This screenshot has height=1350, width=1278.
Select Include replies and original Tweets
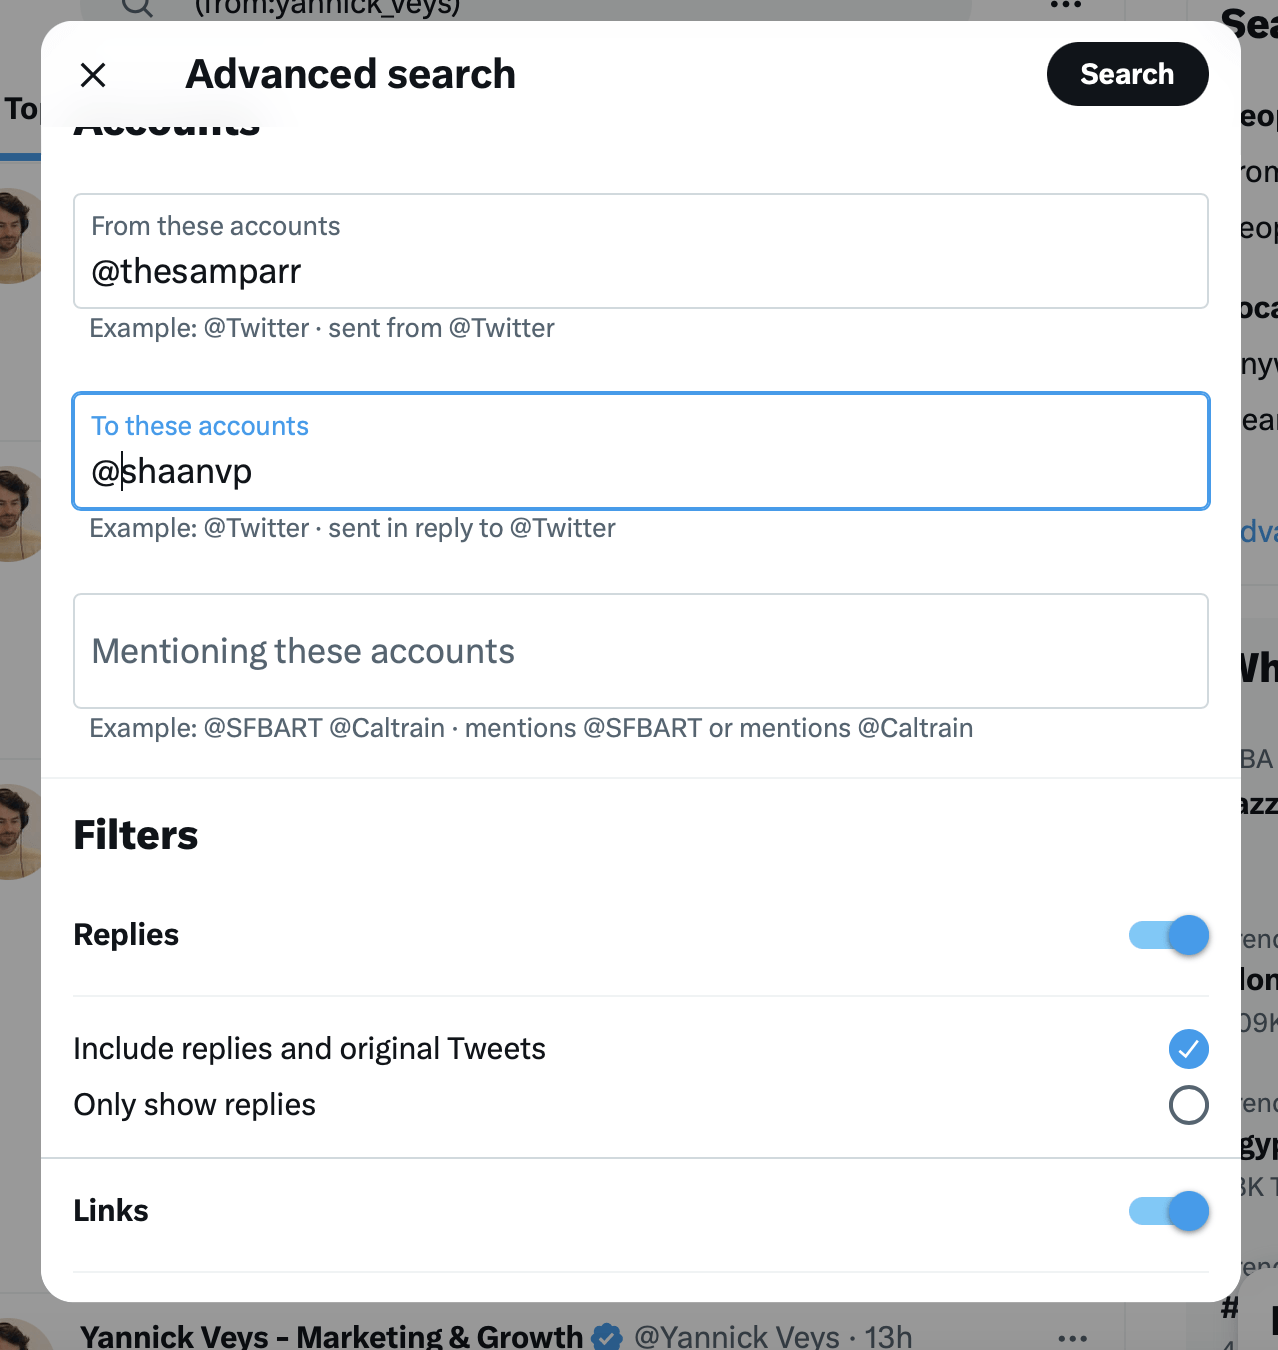(x=1188, y=1049)
